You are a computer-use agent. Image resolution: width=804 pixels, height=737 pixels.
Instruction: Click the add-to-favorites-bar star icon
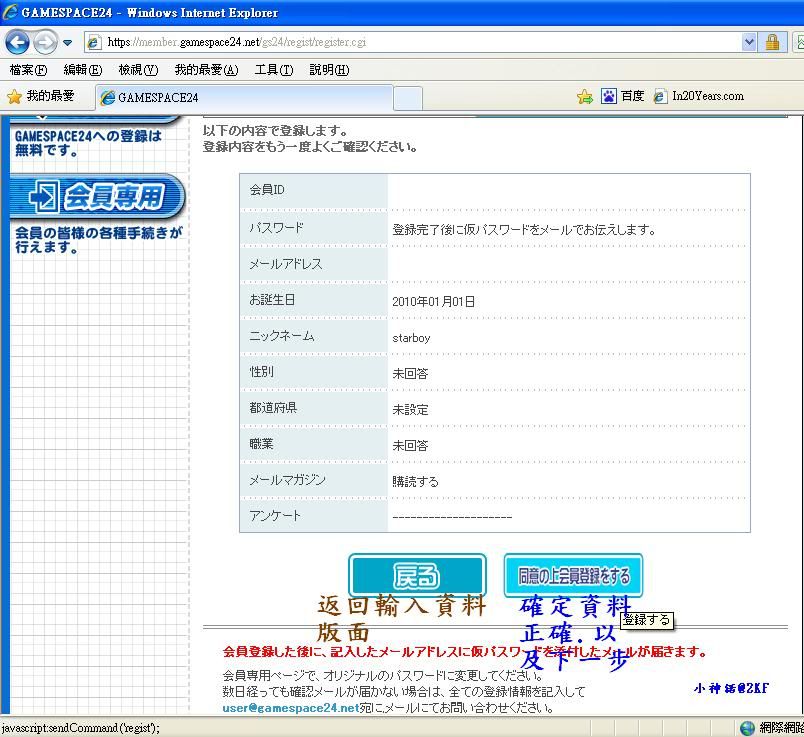[585, 97]
